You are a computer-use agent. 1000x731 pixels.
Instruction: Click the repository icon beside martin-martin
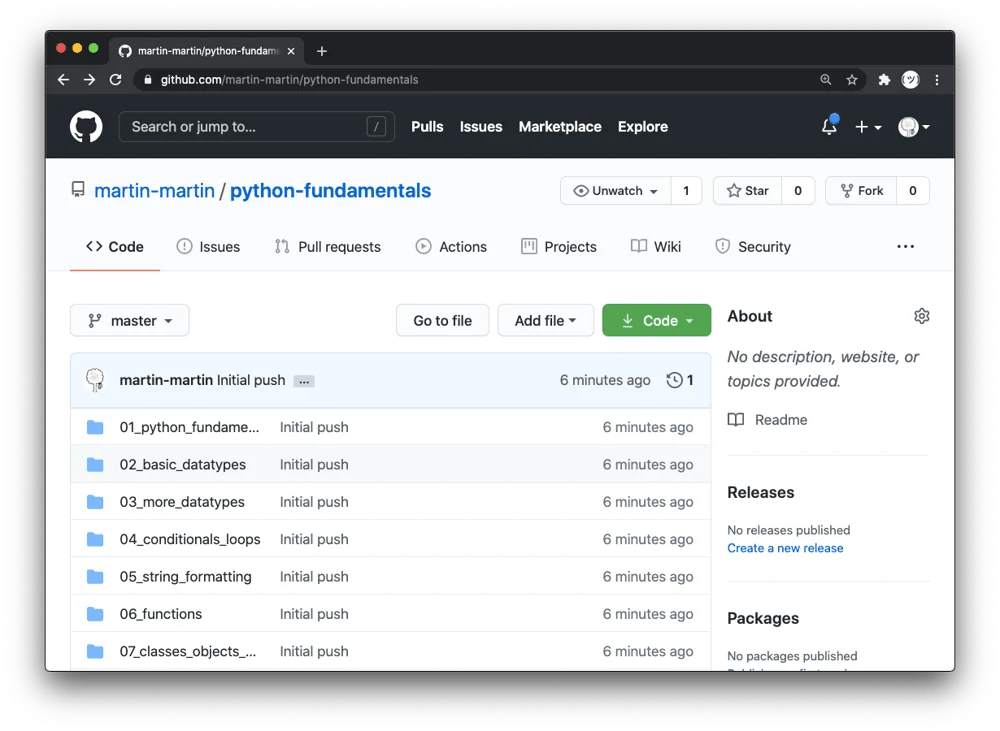pyautogui.click(x=78, y=189)
